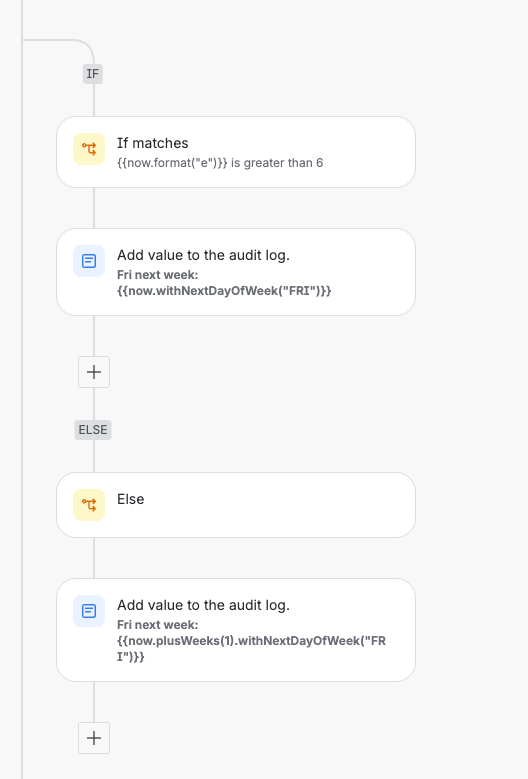Click the branch icon on If matches card
528x779 pixels.
point(89,149)
